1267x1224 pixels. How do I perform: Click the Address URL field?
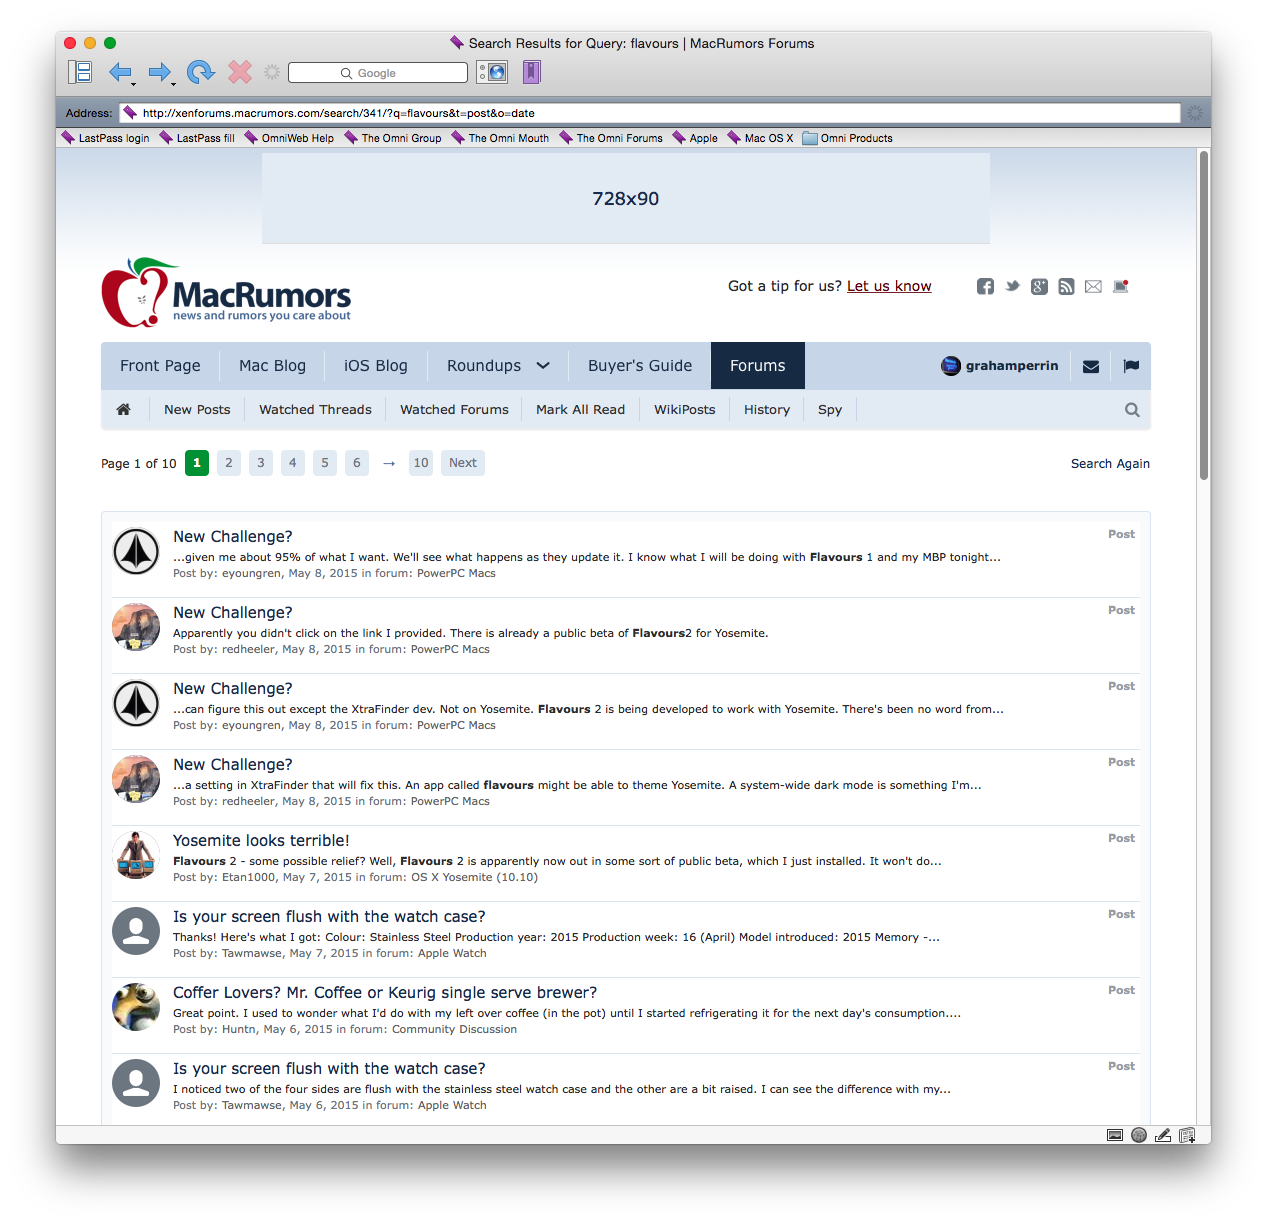tap(650, 113)
